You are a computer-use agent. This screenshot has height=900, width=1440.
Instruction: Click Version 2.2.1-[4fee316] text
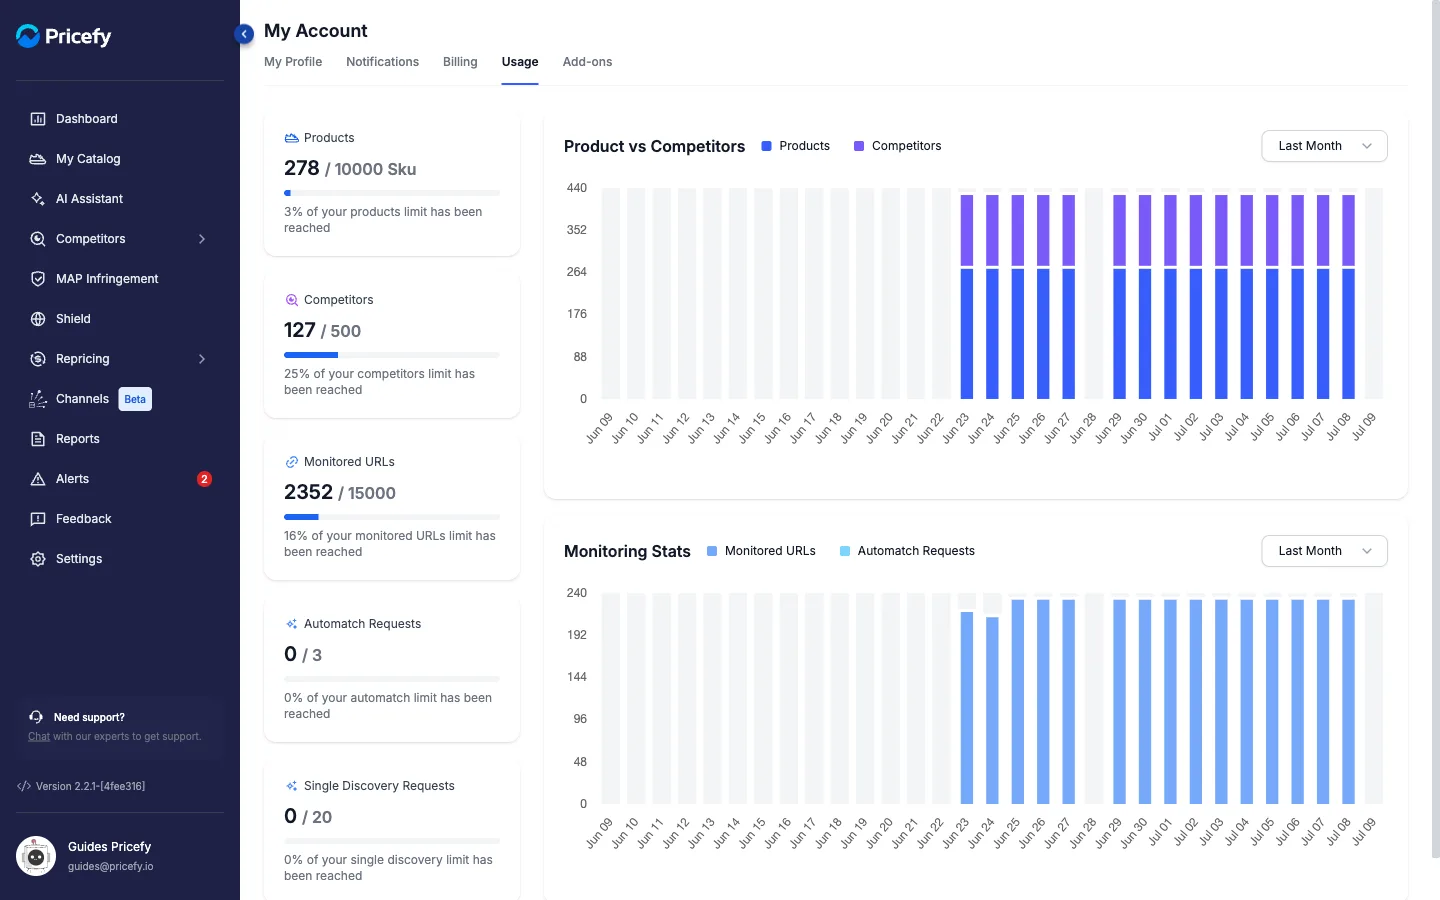pos(90,786)
